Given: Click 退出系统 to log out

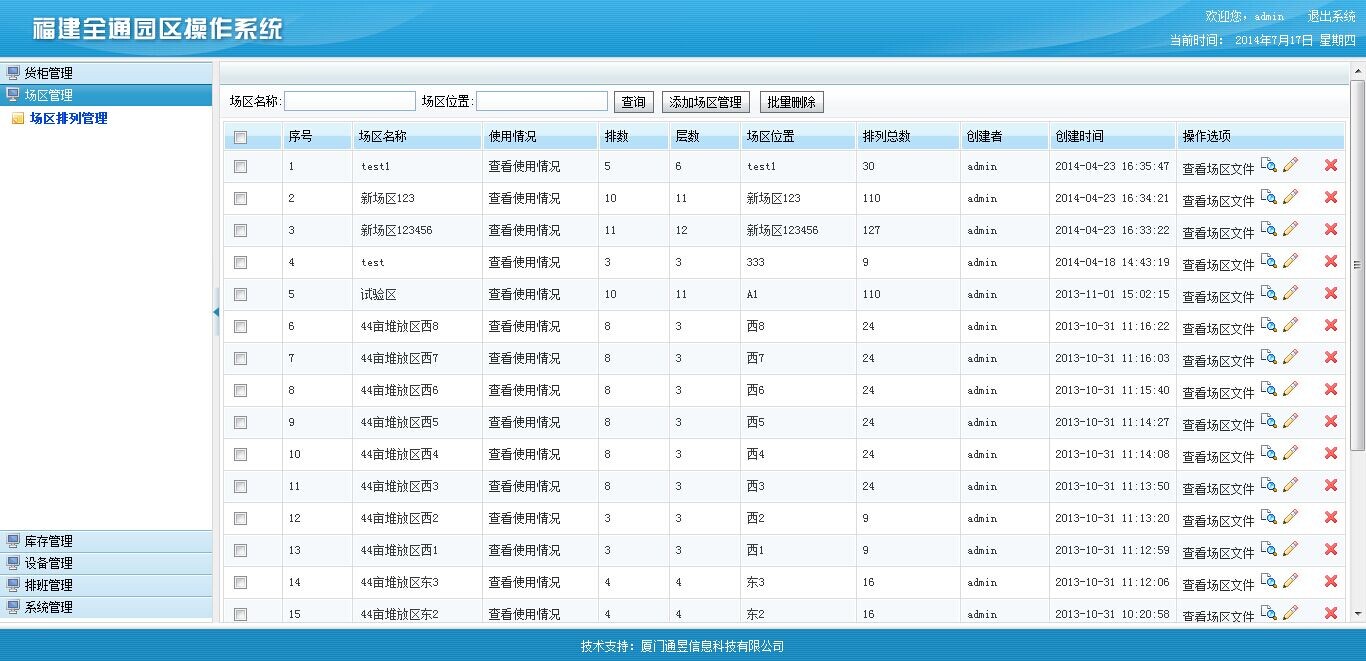Looking at the screenshot, I should pyautogui.click(x=1332, y=16).
